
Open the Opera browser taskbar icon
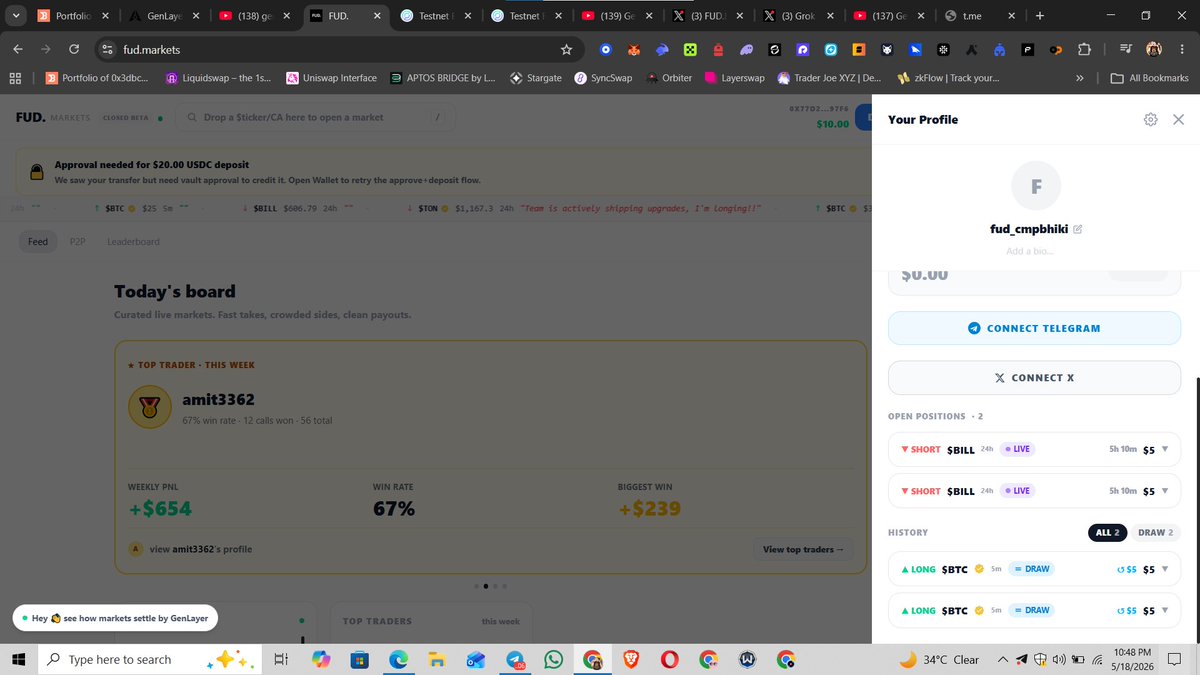(x=669, y=659)
